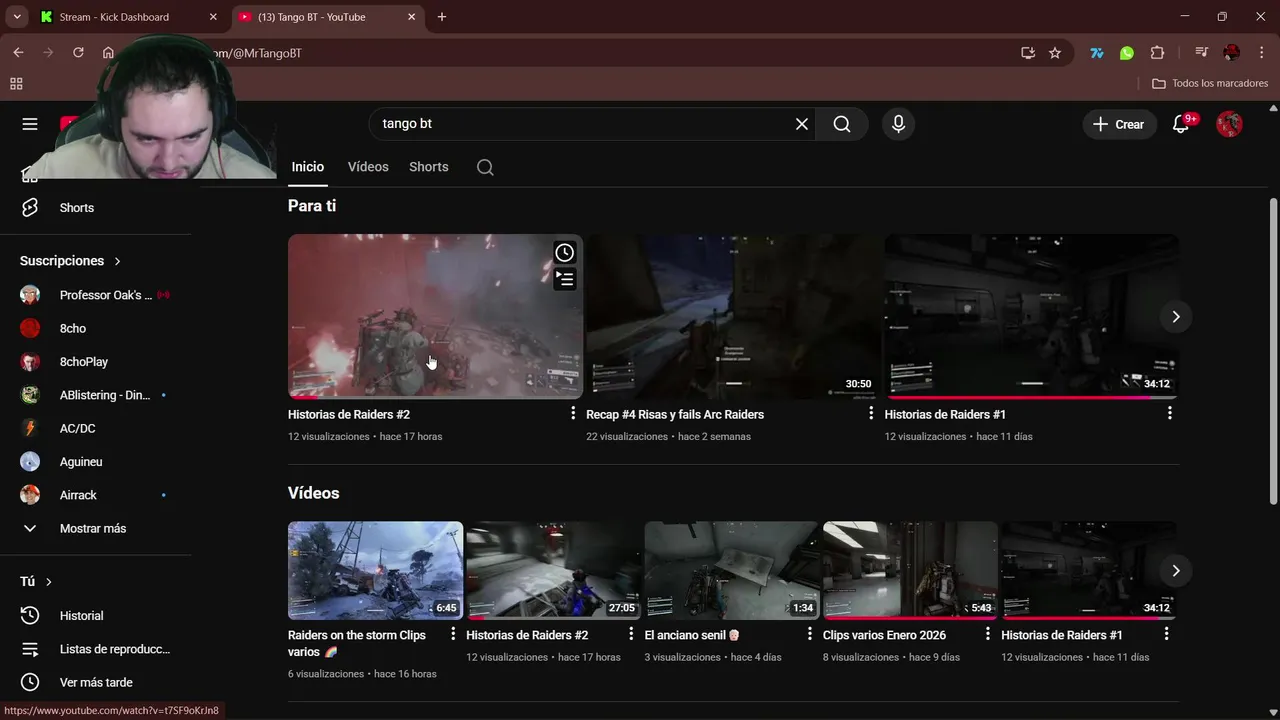Click the Ver más tarde clock icon
Viewport: 1280px width, 720px height.
30,682
